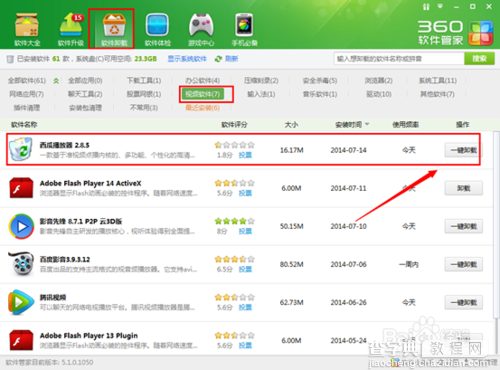Click 投票 vote link for 西瓜播放器
This screenshot has height=370, width=500.
click(245, 155)
